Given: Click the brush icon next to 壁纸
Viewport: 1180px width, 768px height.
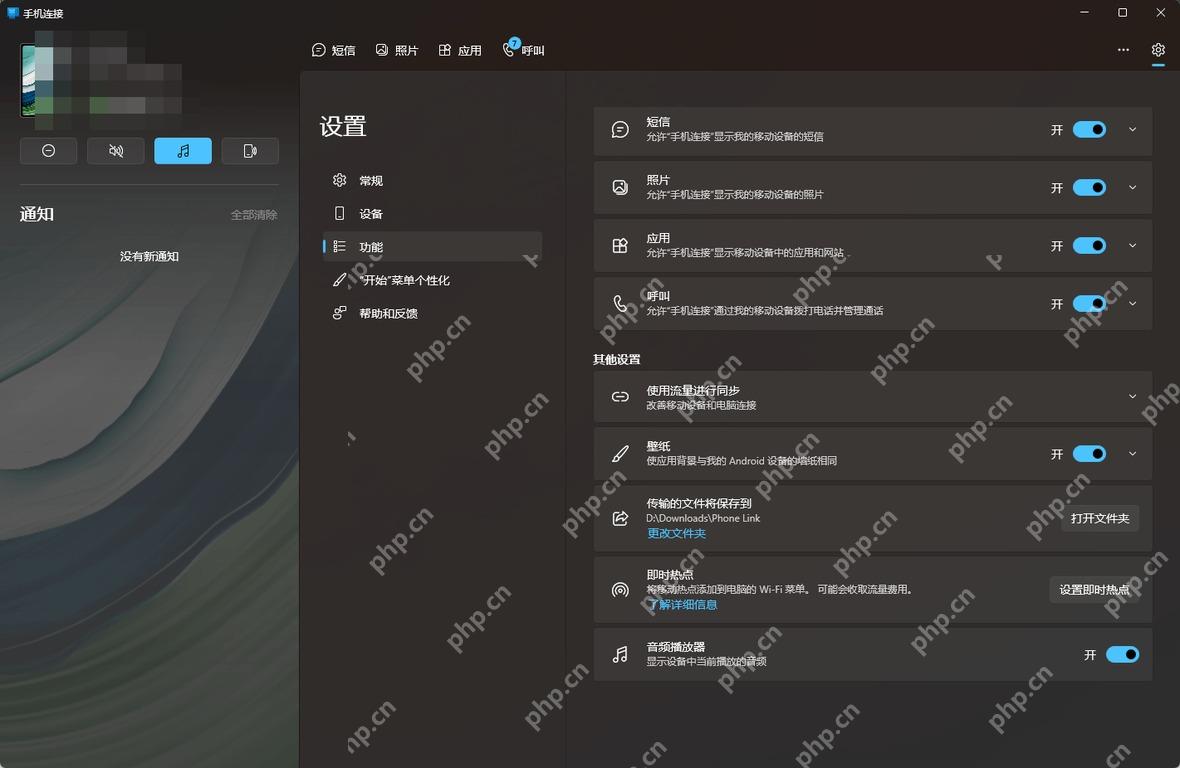Looking at the screenshot, I should (620, 454).
